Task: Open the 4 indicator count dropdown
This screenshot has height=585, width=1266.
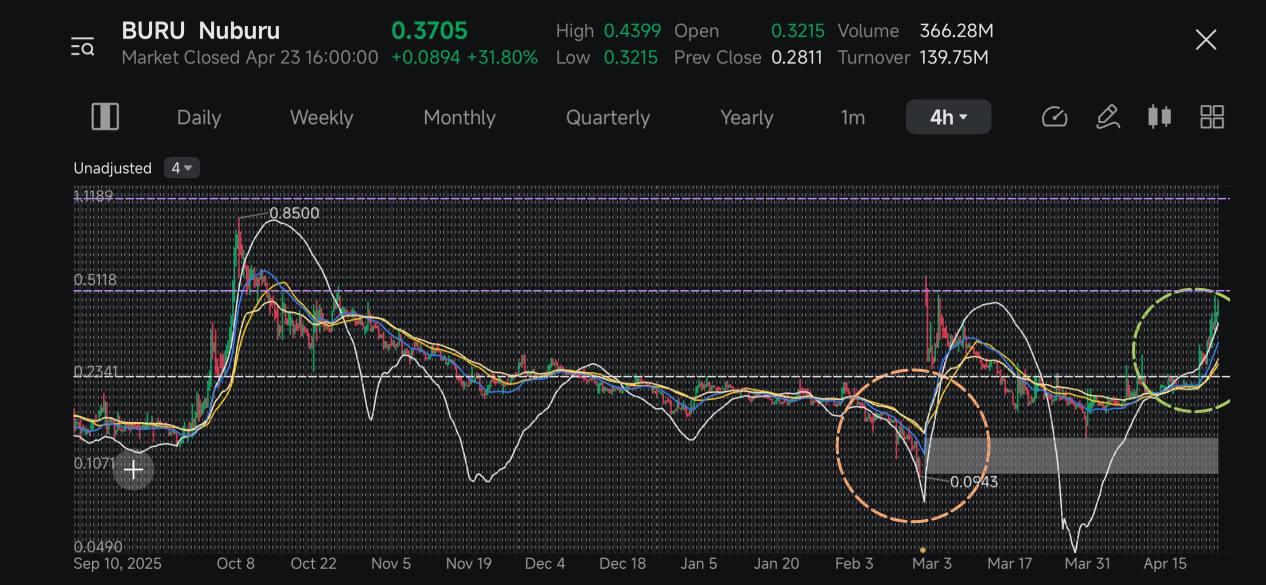Action: point(181,168)
